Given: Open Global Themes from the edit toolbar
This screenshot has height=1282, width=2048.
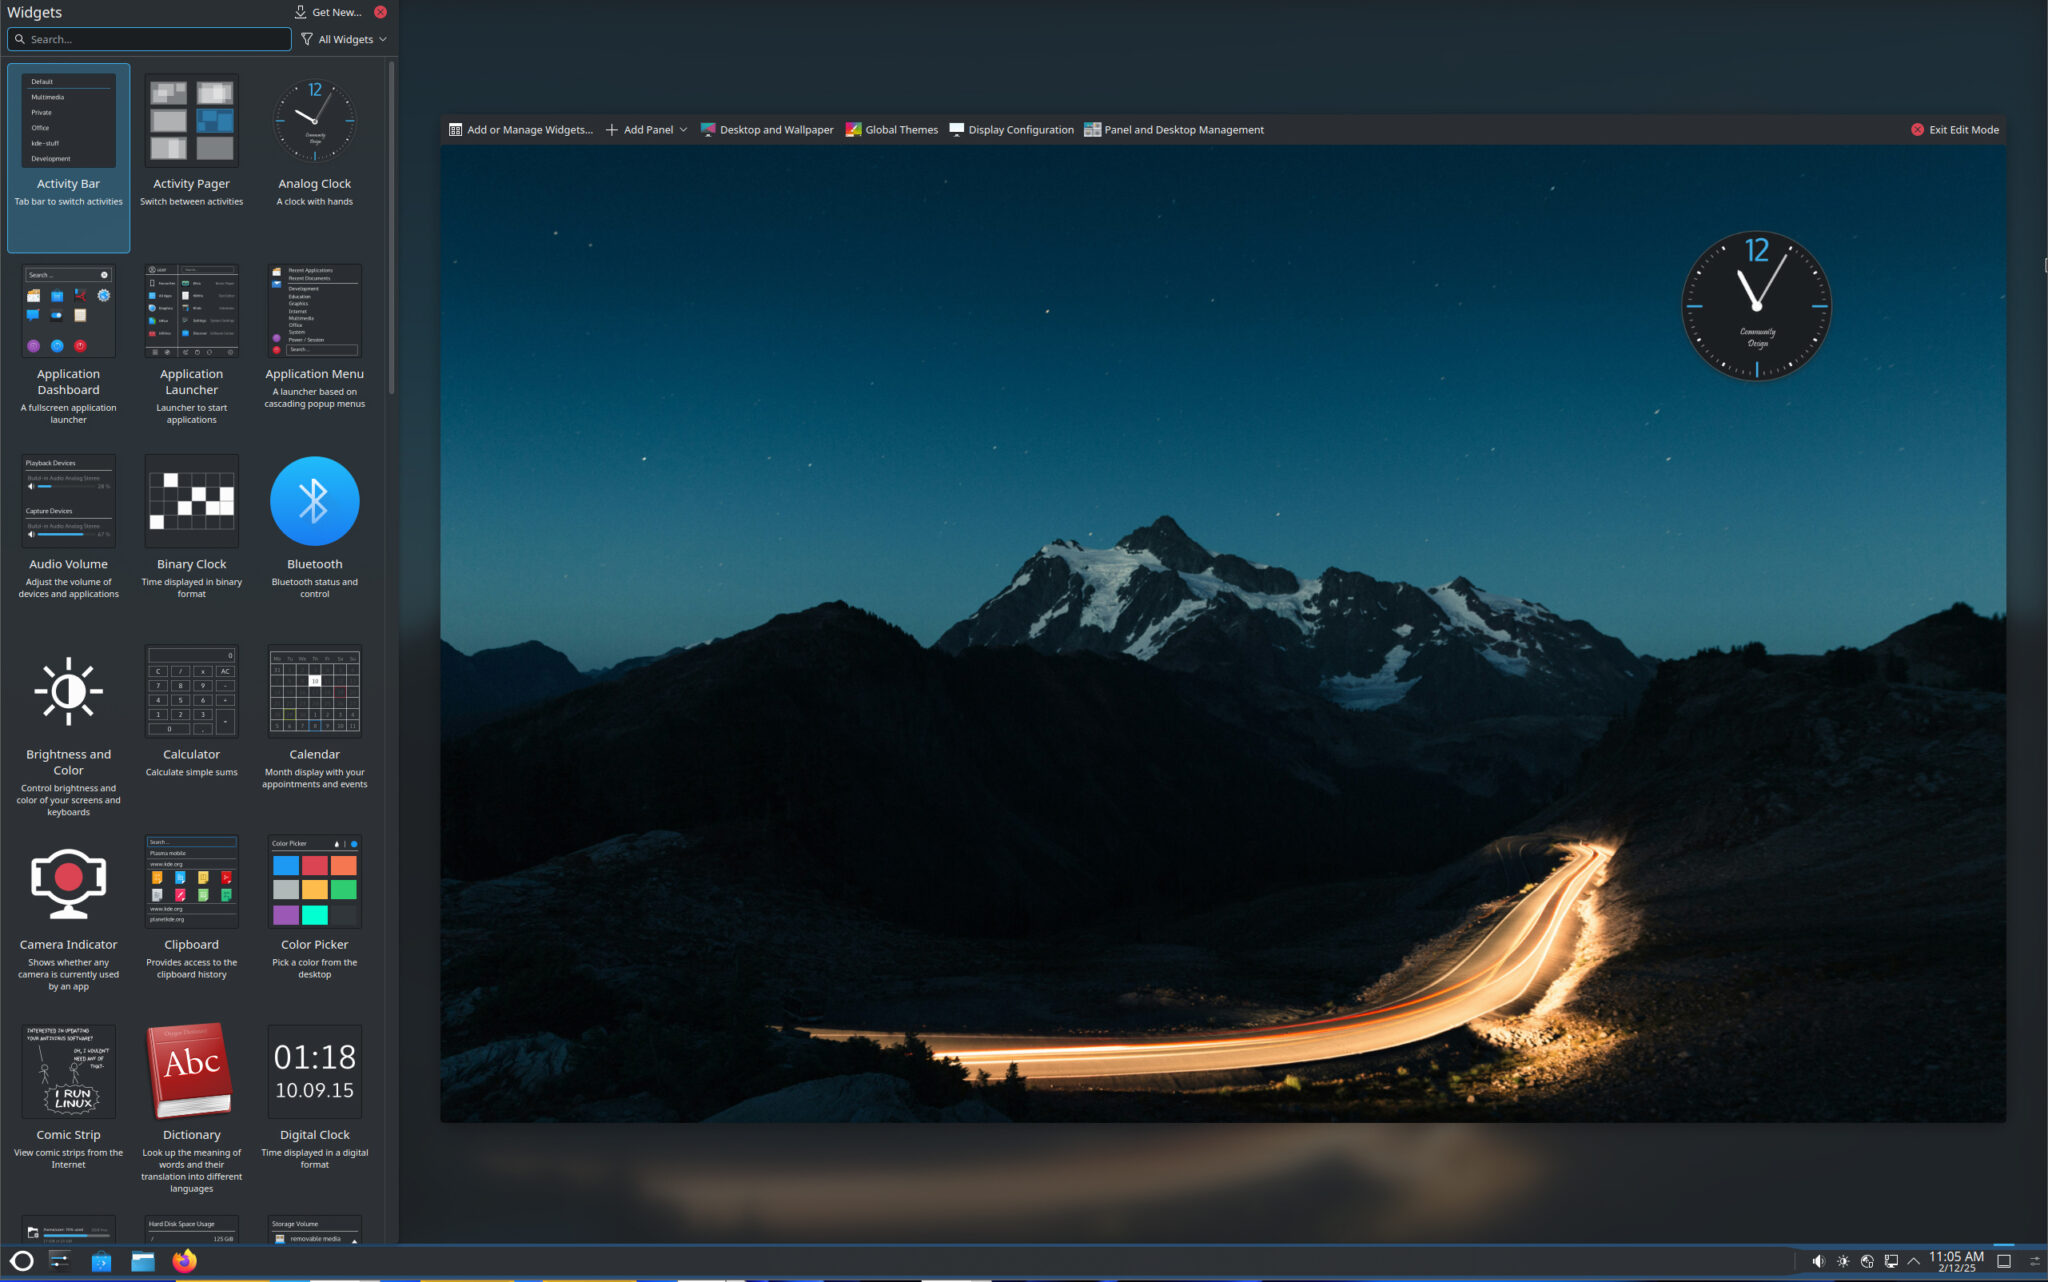Looking at the screenshot, I should (x=893, y=129).
